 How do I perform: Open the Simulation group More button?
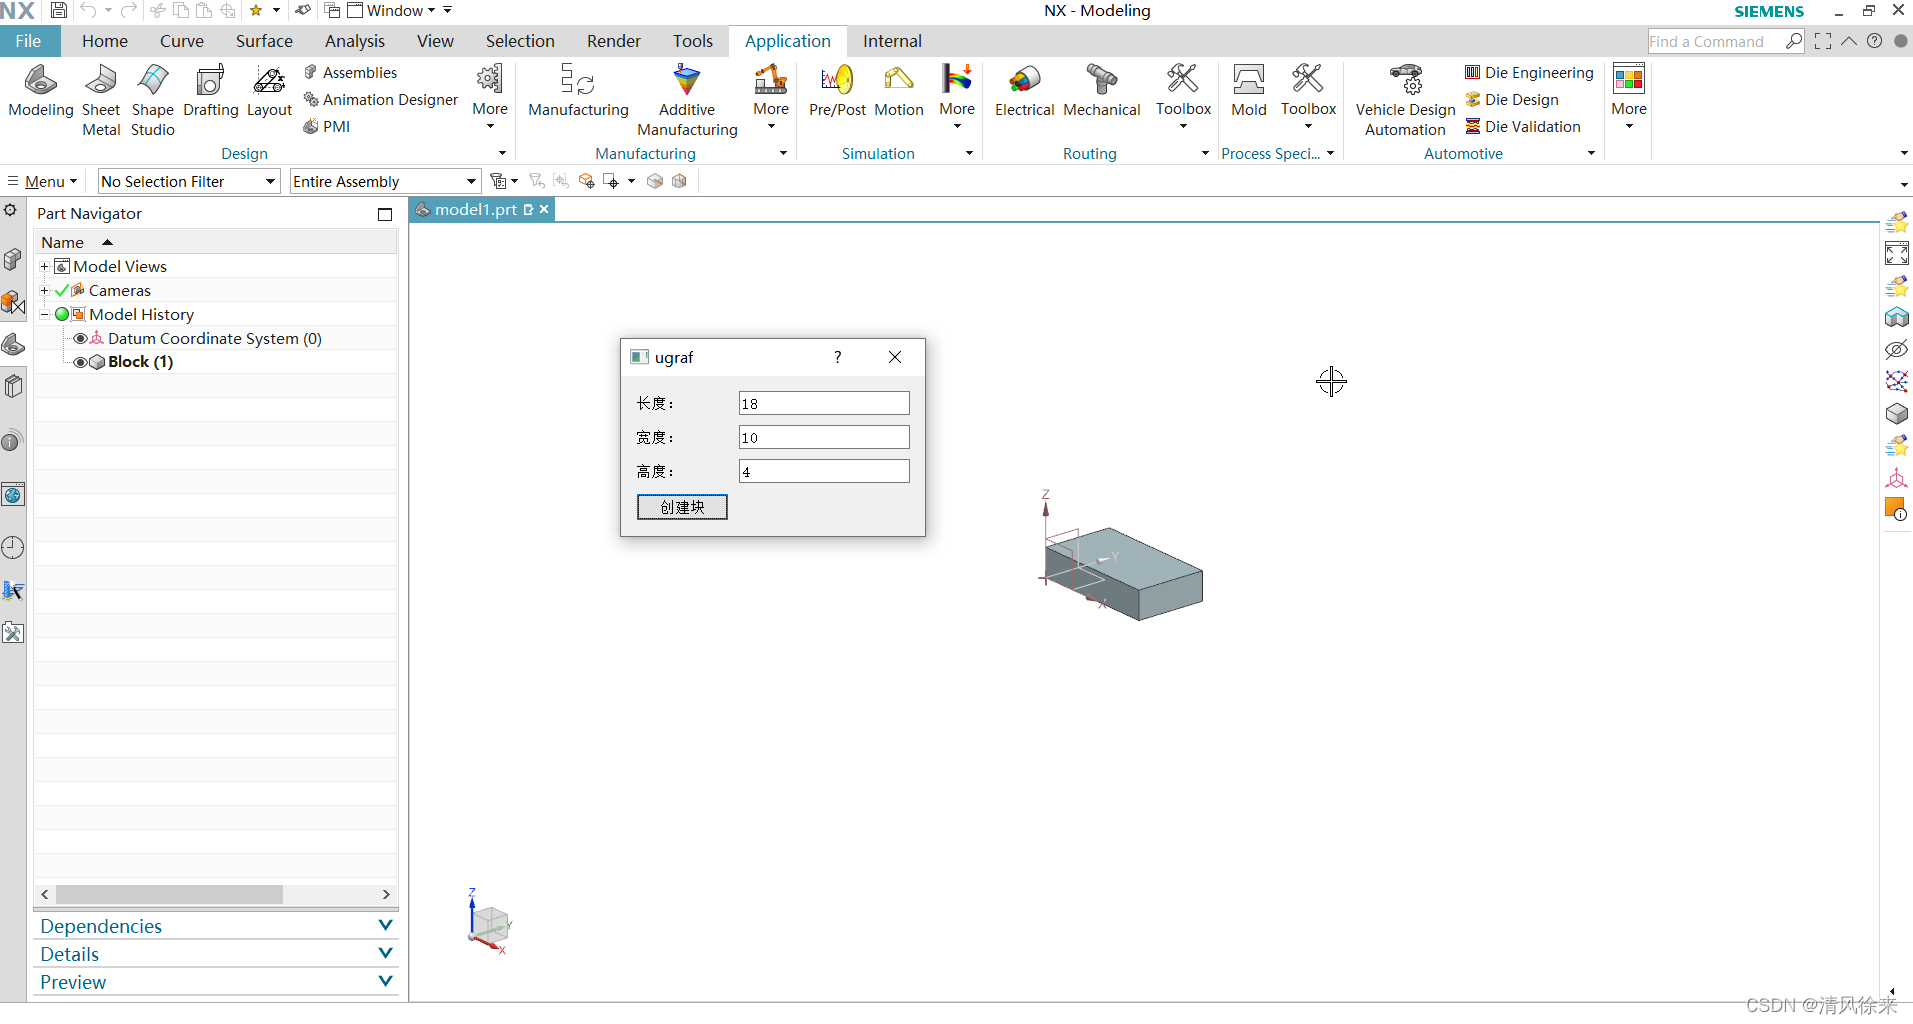click(x=957, y=95)
